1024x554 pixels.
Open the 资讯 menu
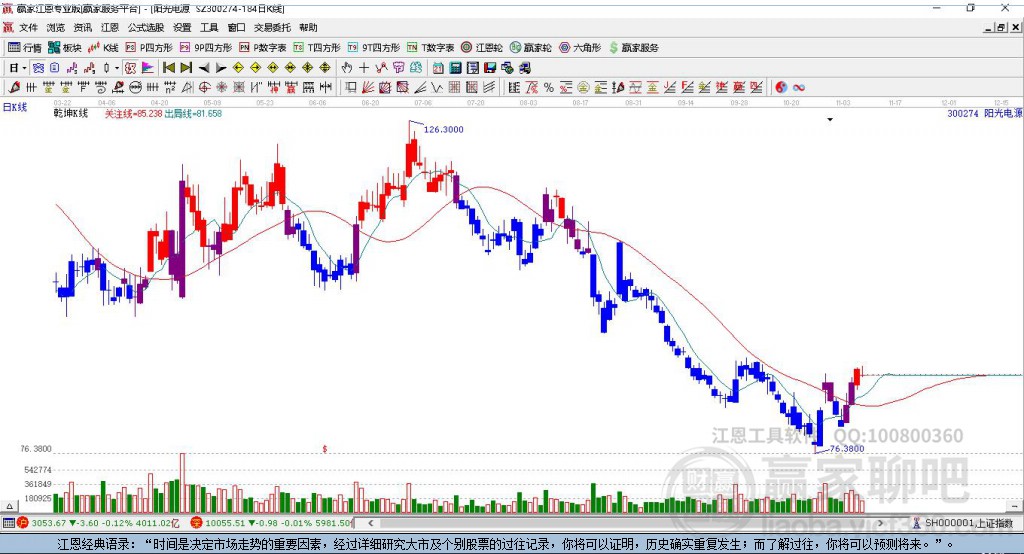coord(83,27)
